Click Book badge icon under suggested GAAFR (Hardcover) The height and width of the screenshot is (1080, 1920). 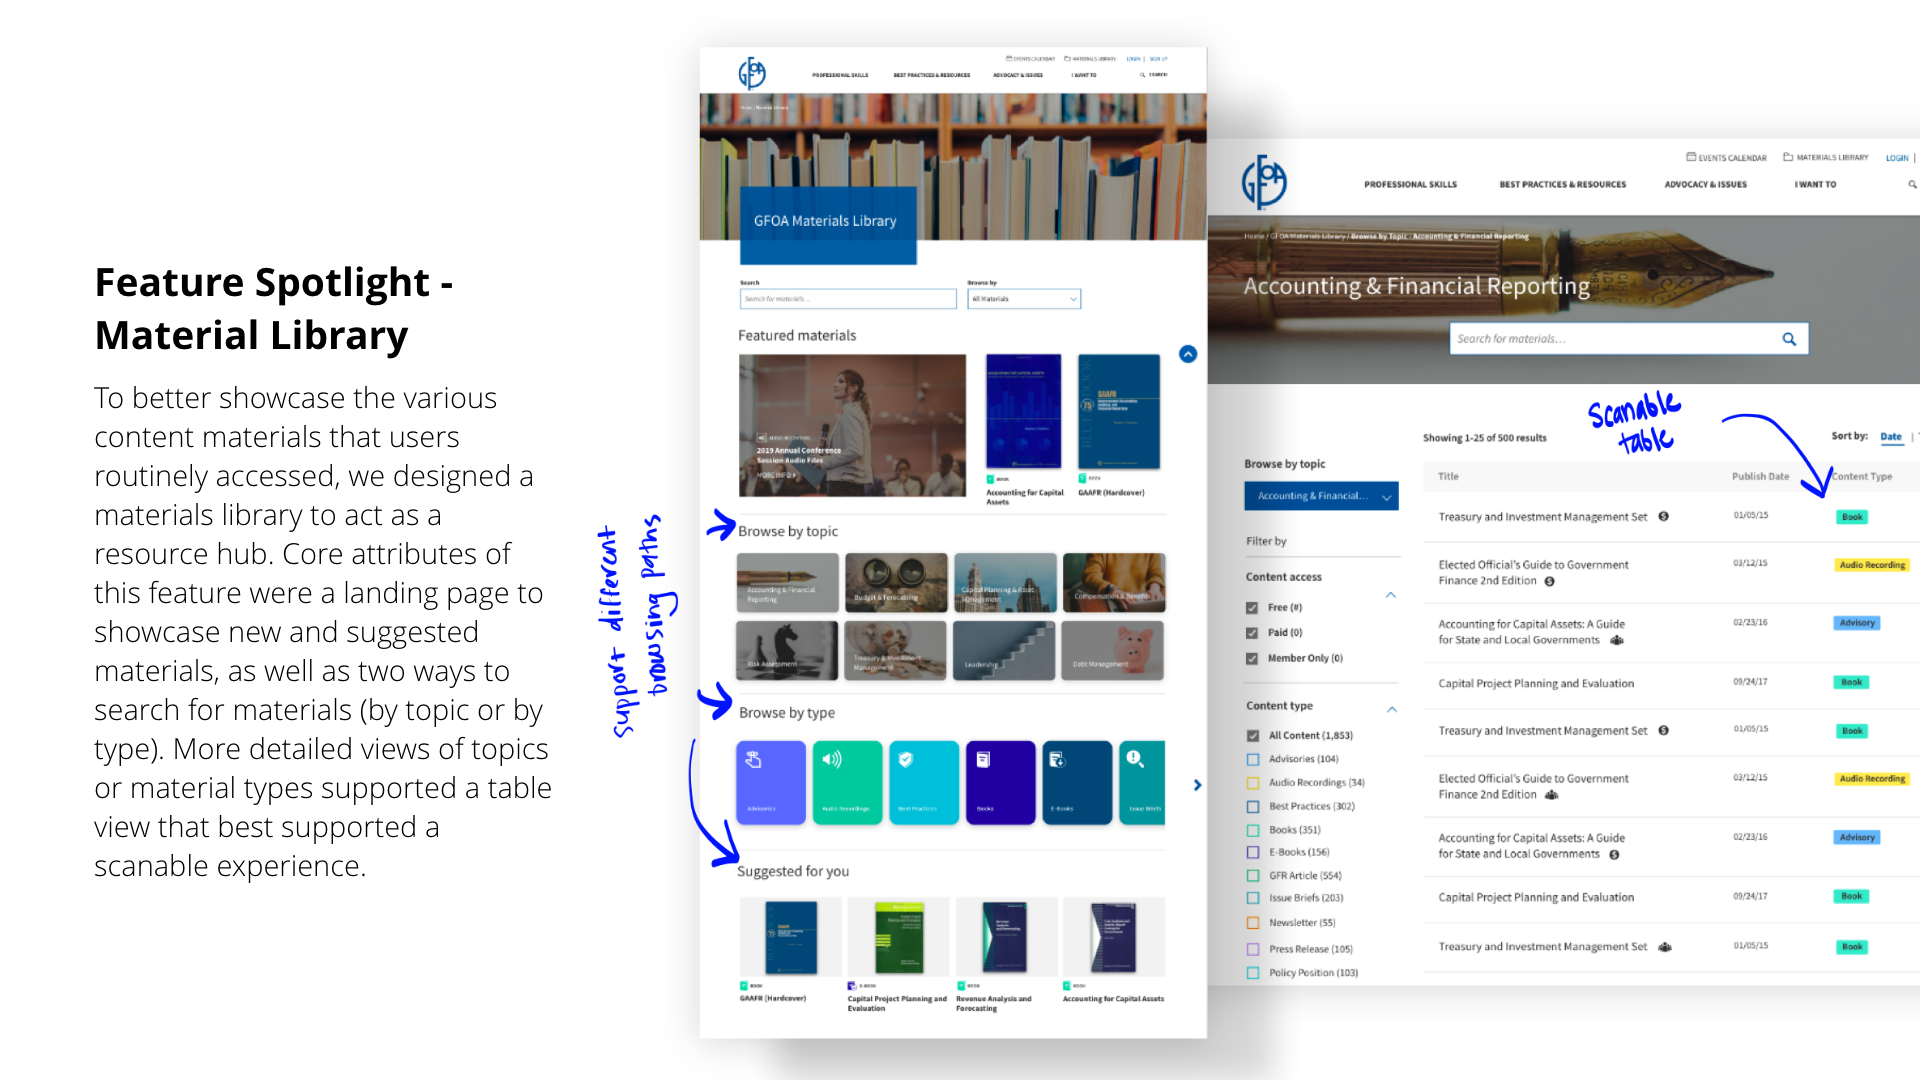coord(744,985)
